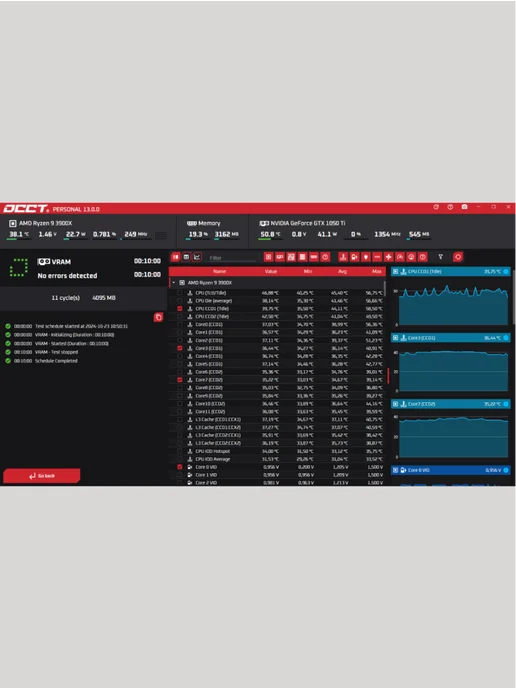This screenshot has height=688, width=516.
Task: Toggle the usage gauge filter icon
Action: click(x=400, y=257)
